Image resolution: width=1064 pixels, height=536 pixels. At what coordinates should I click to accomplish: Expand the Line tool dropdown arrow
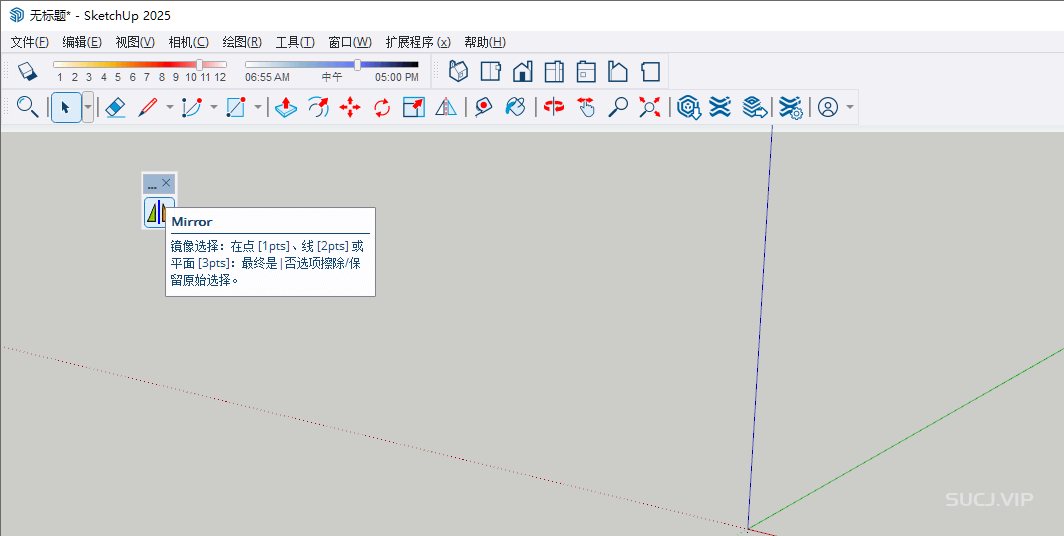click(x=170, y=107)
